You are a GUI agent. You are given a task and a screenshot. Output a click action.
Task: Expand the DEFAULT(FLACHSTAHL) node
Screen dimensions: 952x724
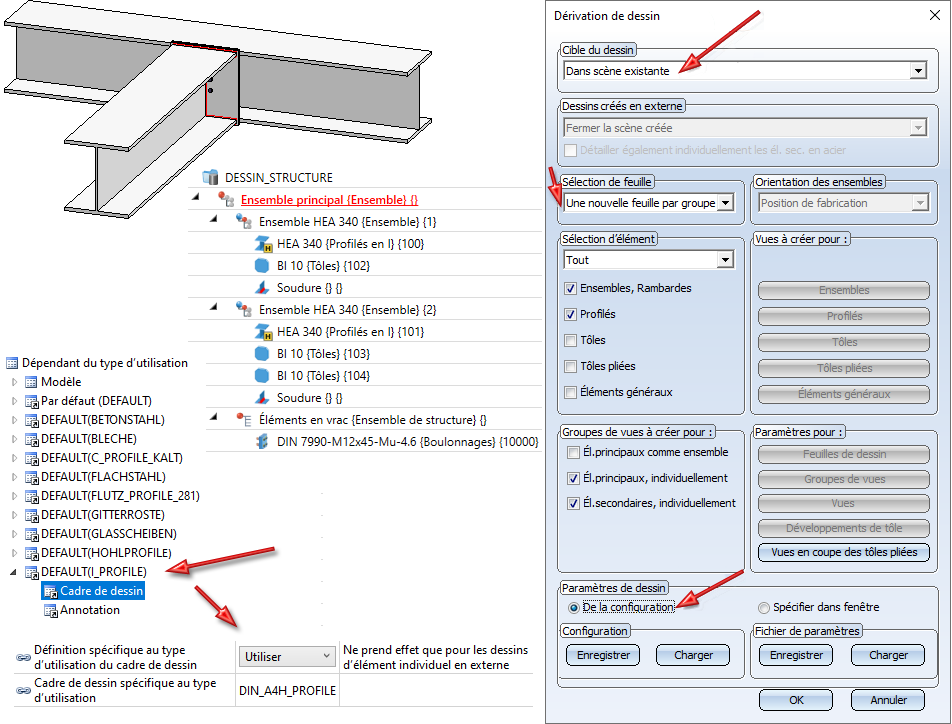point(15,477)
